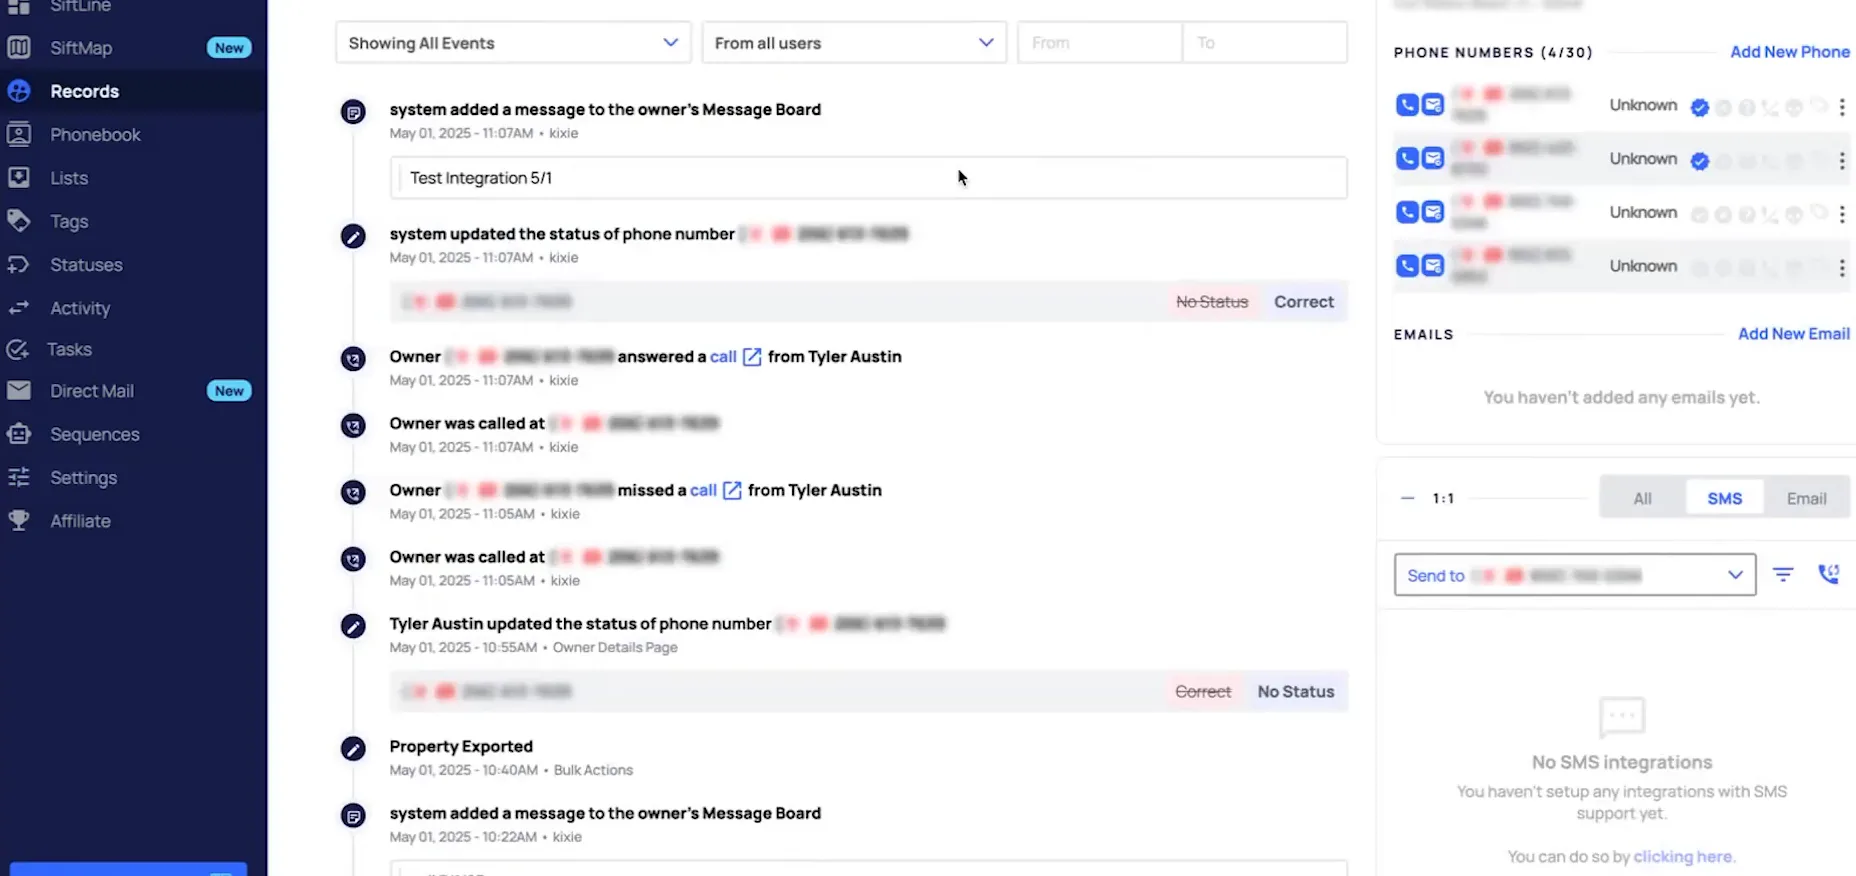Follow the 'clicking here' SMS integration link
Image resolution: width=1856 pixels, height=876 pixels.
[x=1682, y=857]
